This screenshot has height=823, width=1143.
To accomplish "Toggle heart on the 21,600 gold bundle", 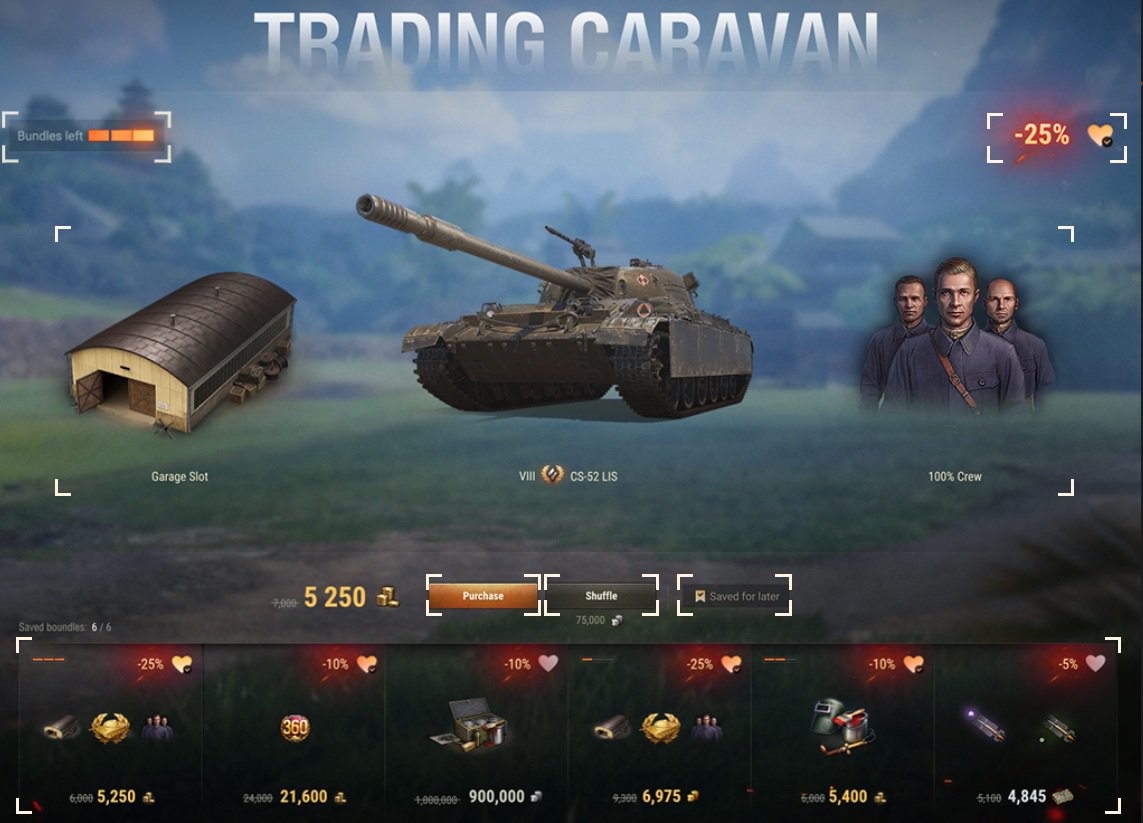I will (367, 663).
